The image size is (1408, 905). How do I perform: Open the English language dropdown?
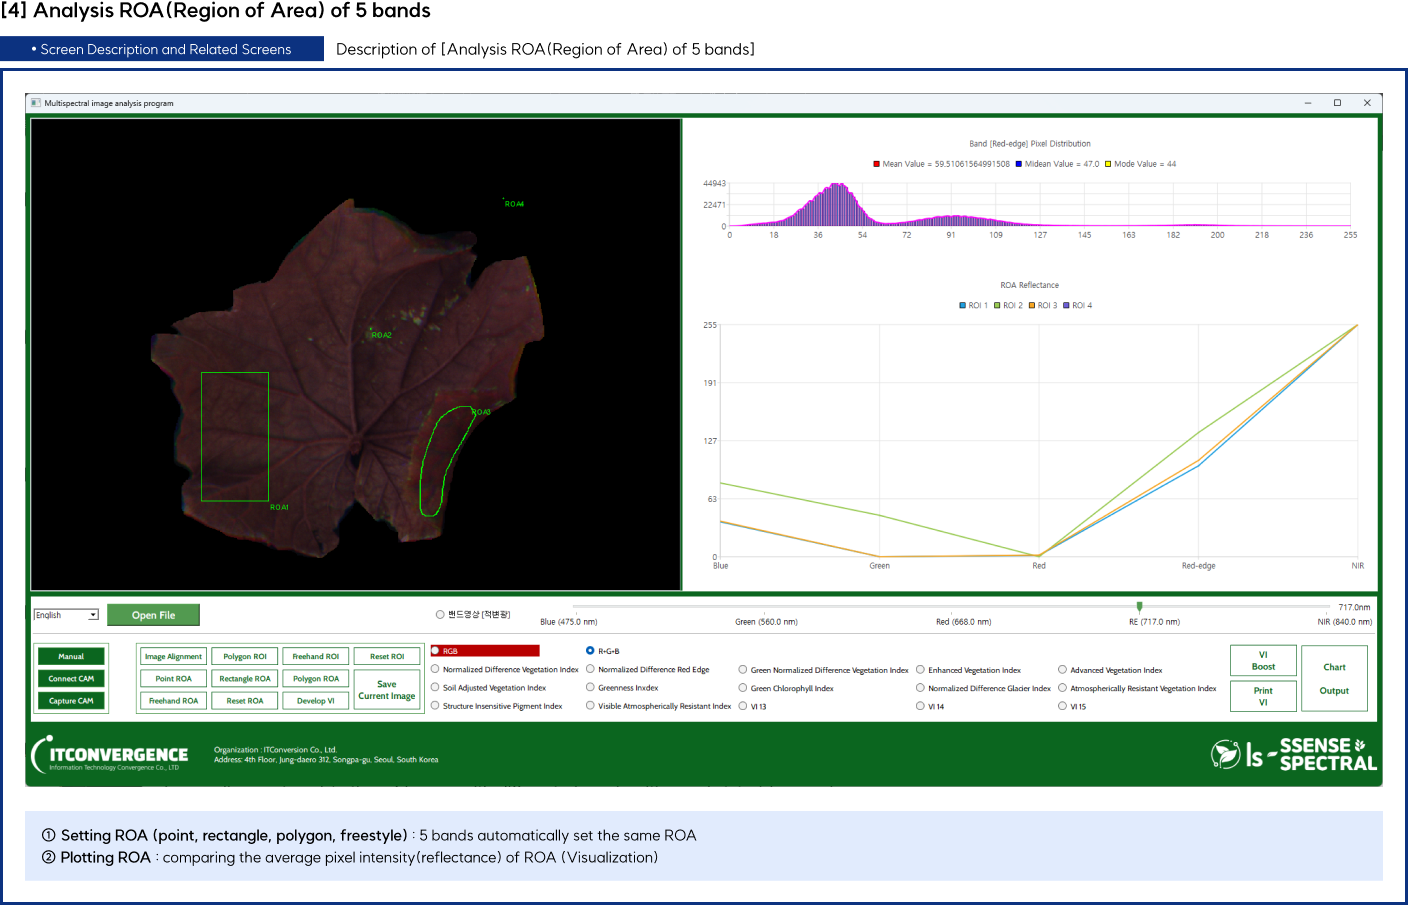tap(93, 615)
